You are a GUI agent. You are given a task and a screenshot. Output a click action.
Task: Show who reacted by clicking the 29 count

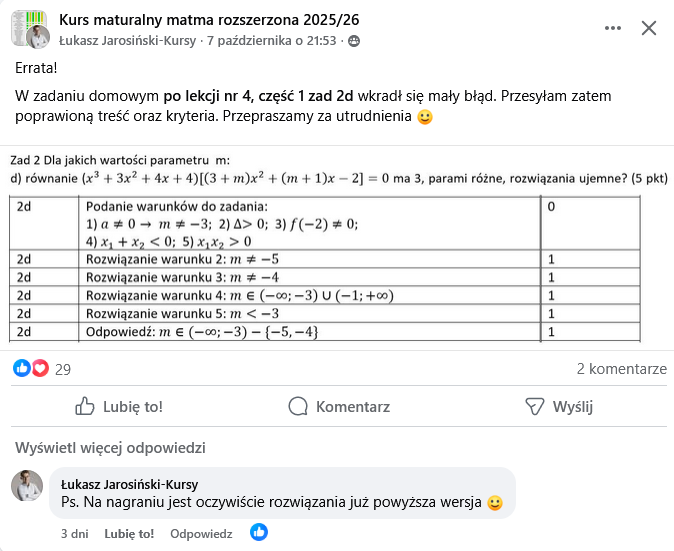[63, 369]
